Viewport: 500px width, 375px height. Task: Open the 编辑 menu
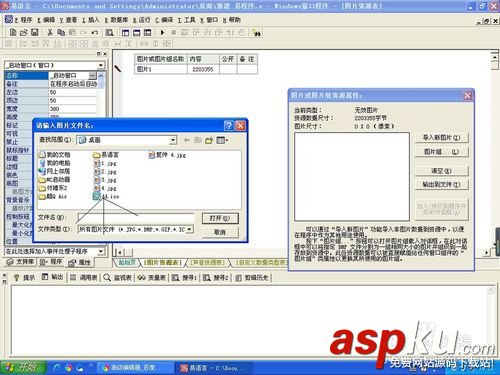click(46, 20)
